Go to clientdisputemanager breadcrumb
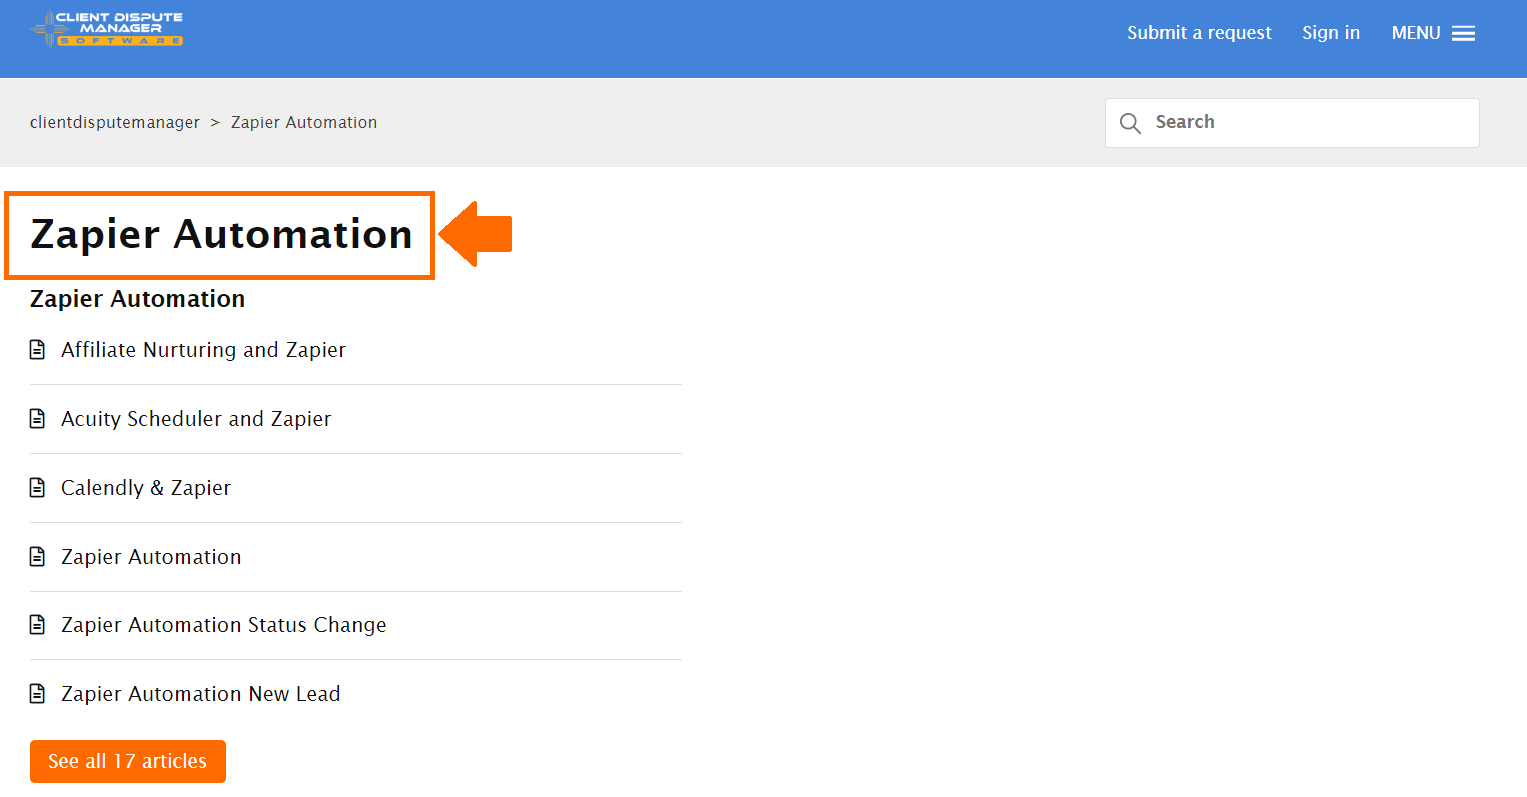This screenshot has width=1527, height=797. (x=115, y=122)
